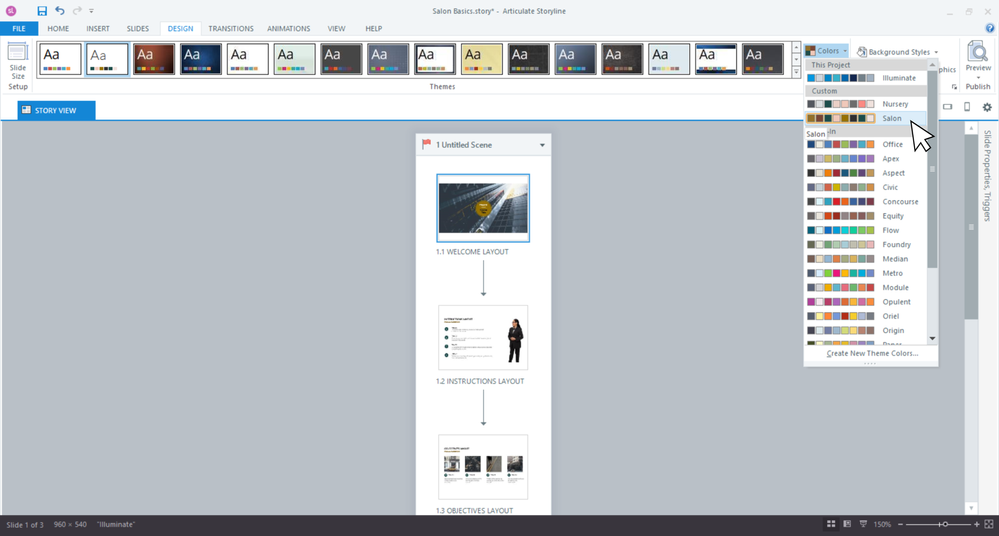The image size is (999, 536).
Task: Apply the dark red-brown theme thumbnail
Action: 154,59
